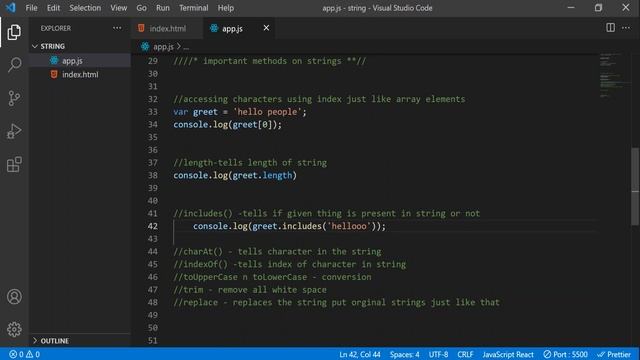Click JavaScript React language mode

point(508,354)
